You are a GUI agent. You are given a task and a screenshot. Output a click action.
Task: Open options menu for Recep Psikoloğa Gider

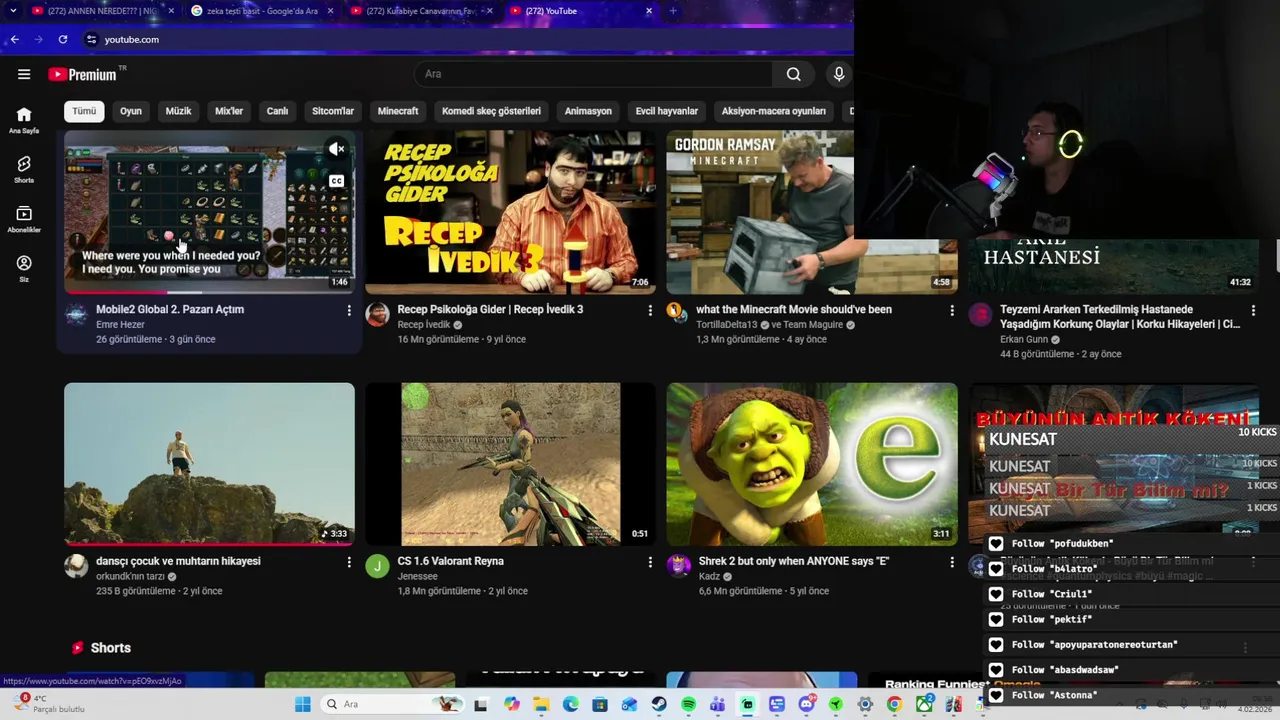click(650, 311)
